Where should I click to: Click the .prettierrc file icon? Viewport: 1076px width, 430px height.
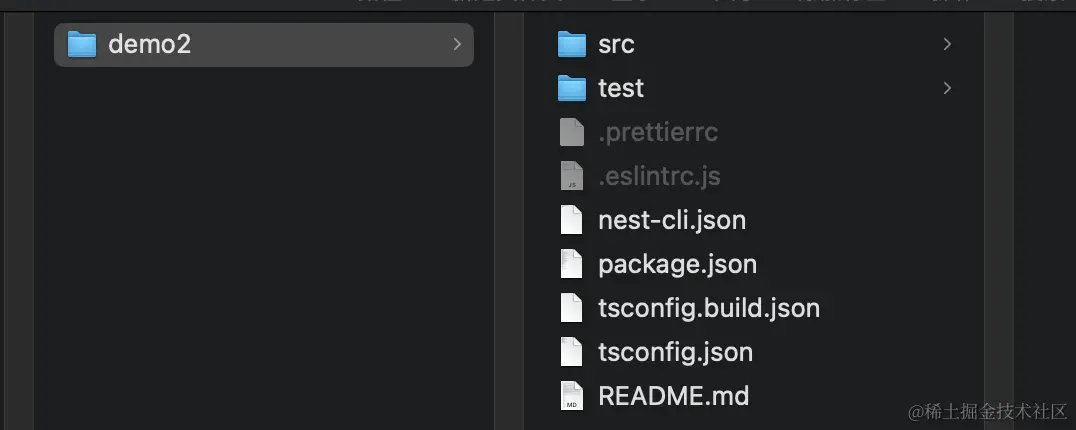click(x=572, y=132)
